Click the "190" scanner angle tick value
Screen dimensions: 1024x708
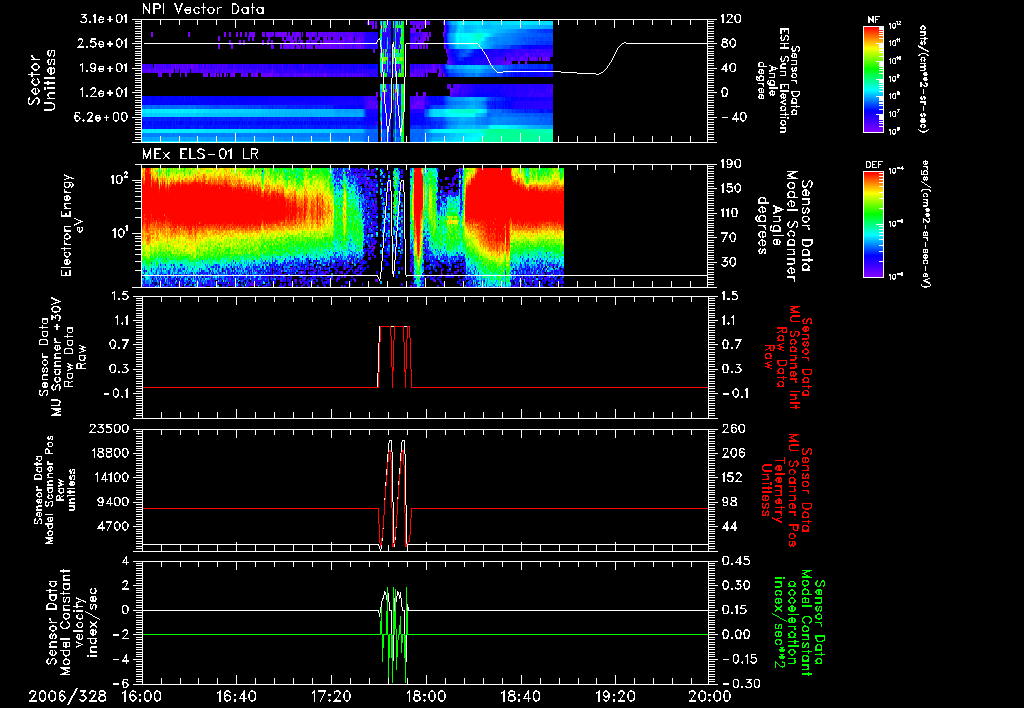pyautogui.click(x=732, y=165)
